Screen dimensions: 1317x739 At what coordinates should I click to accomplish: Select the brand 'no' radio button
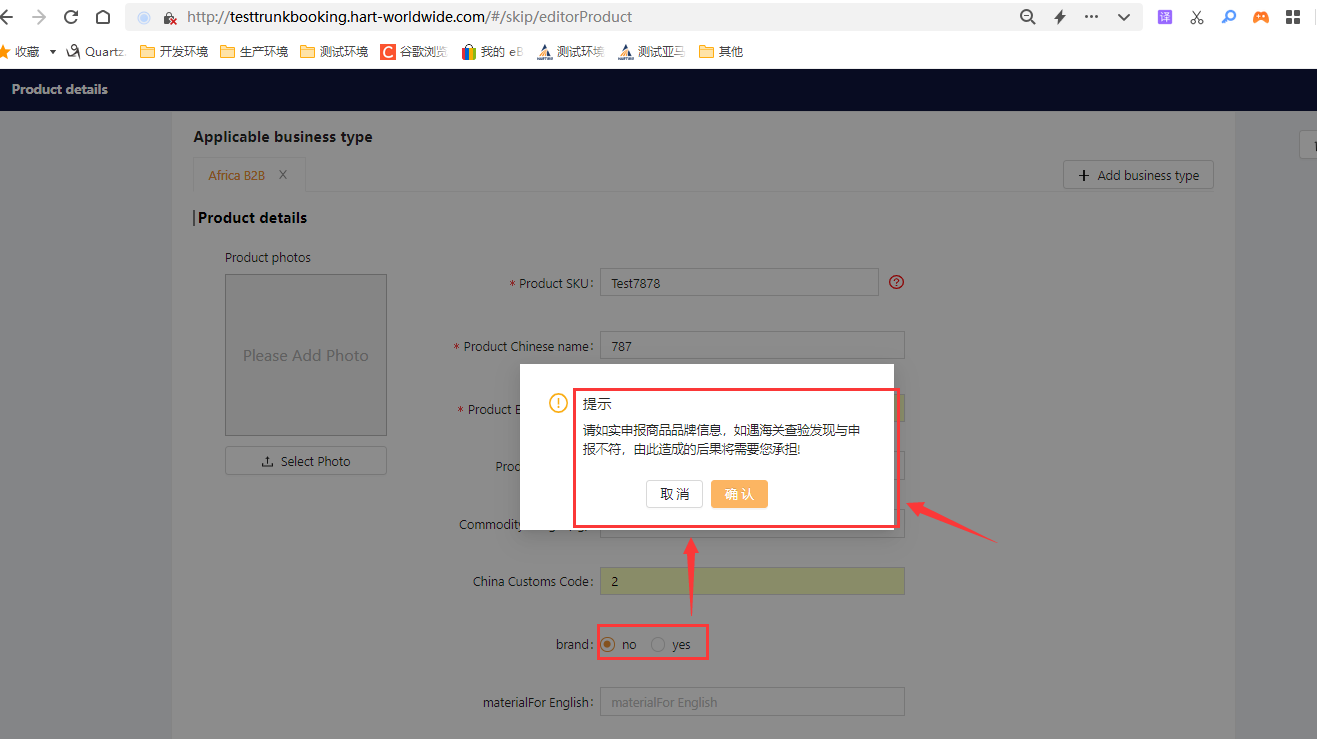tap(608, 644)
